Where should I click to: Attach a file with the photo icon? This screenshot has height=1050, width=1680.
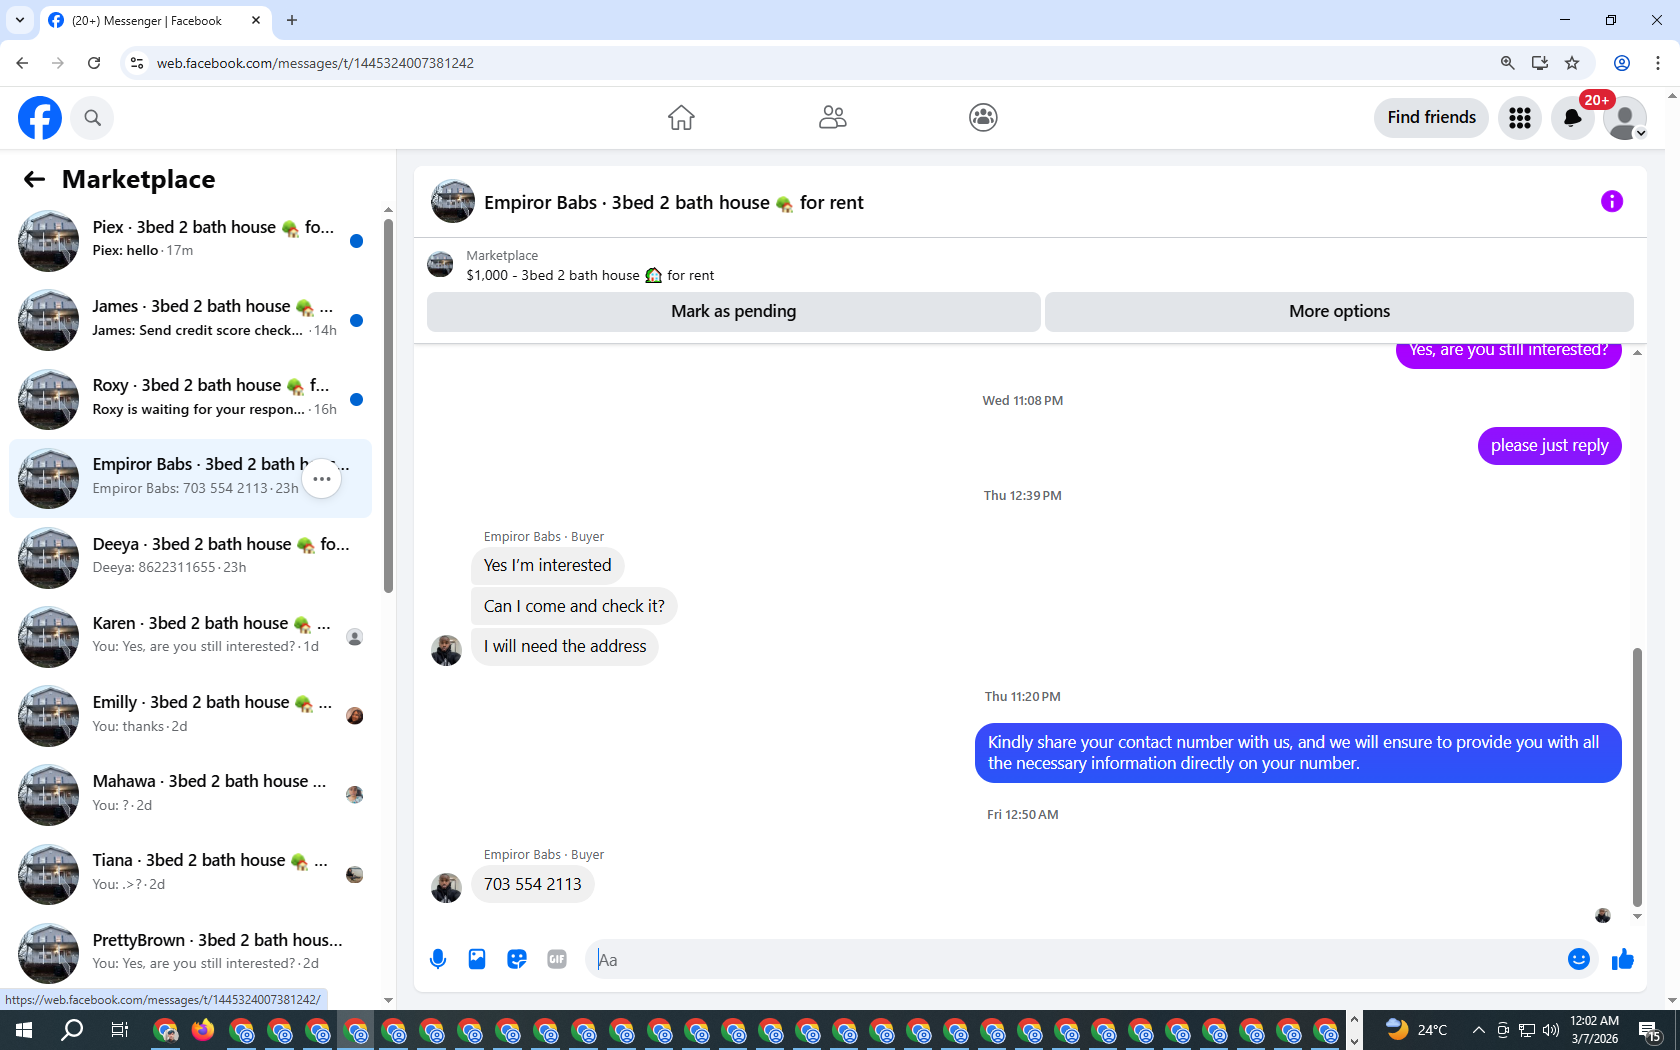click(477, 960)
